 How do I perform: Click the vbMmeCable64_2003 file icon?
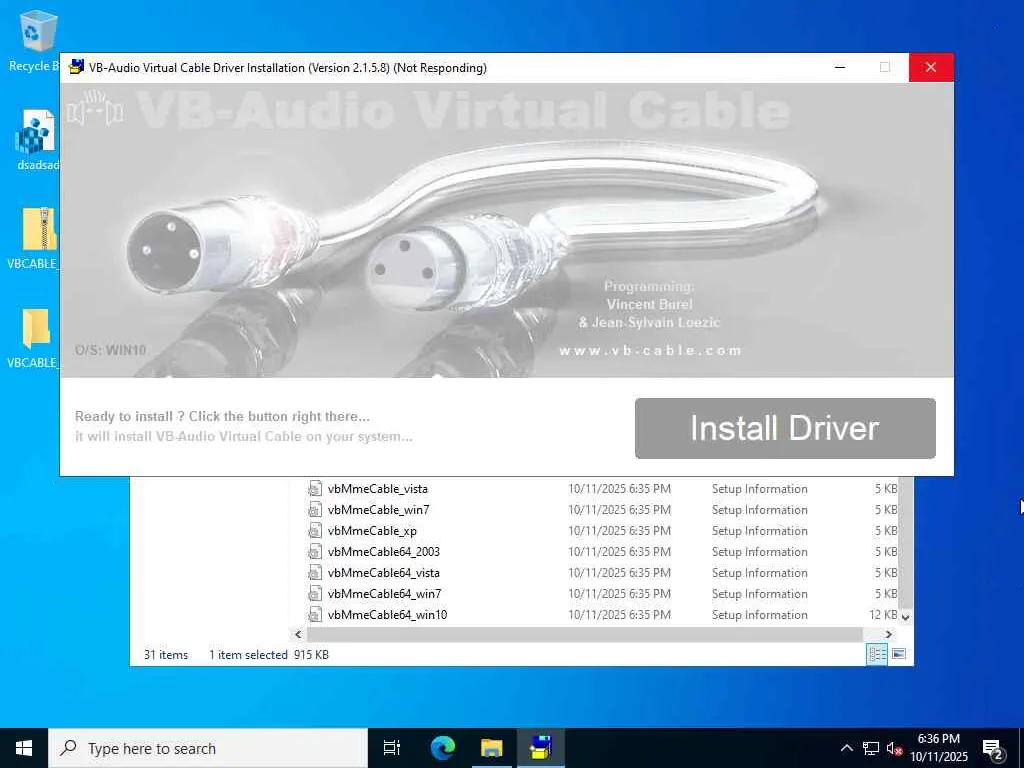point(315,551)
